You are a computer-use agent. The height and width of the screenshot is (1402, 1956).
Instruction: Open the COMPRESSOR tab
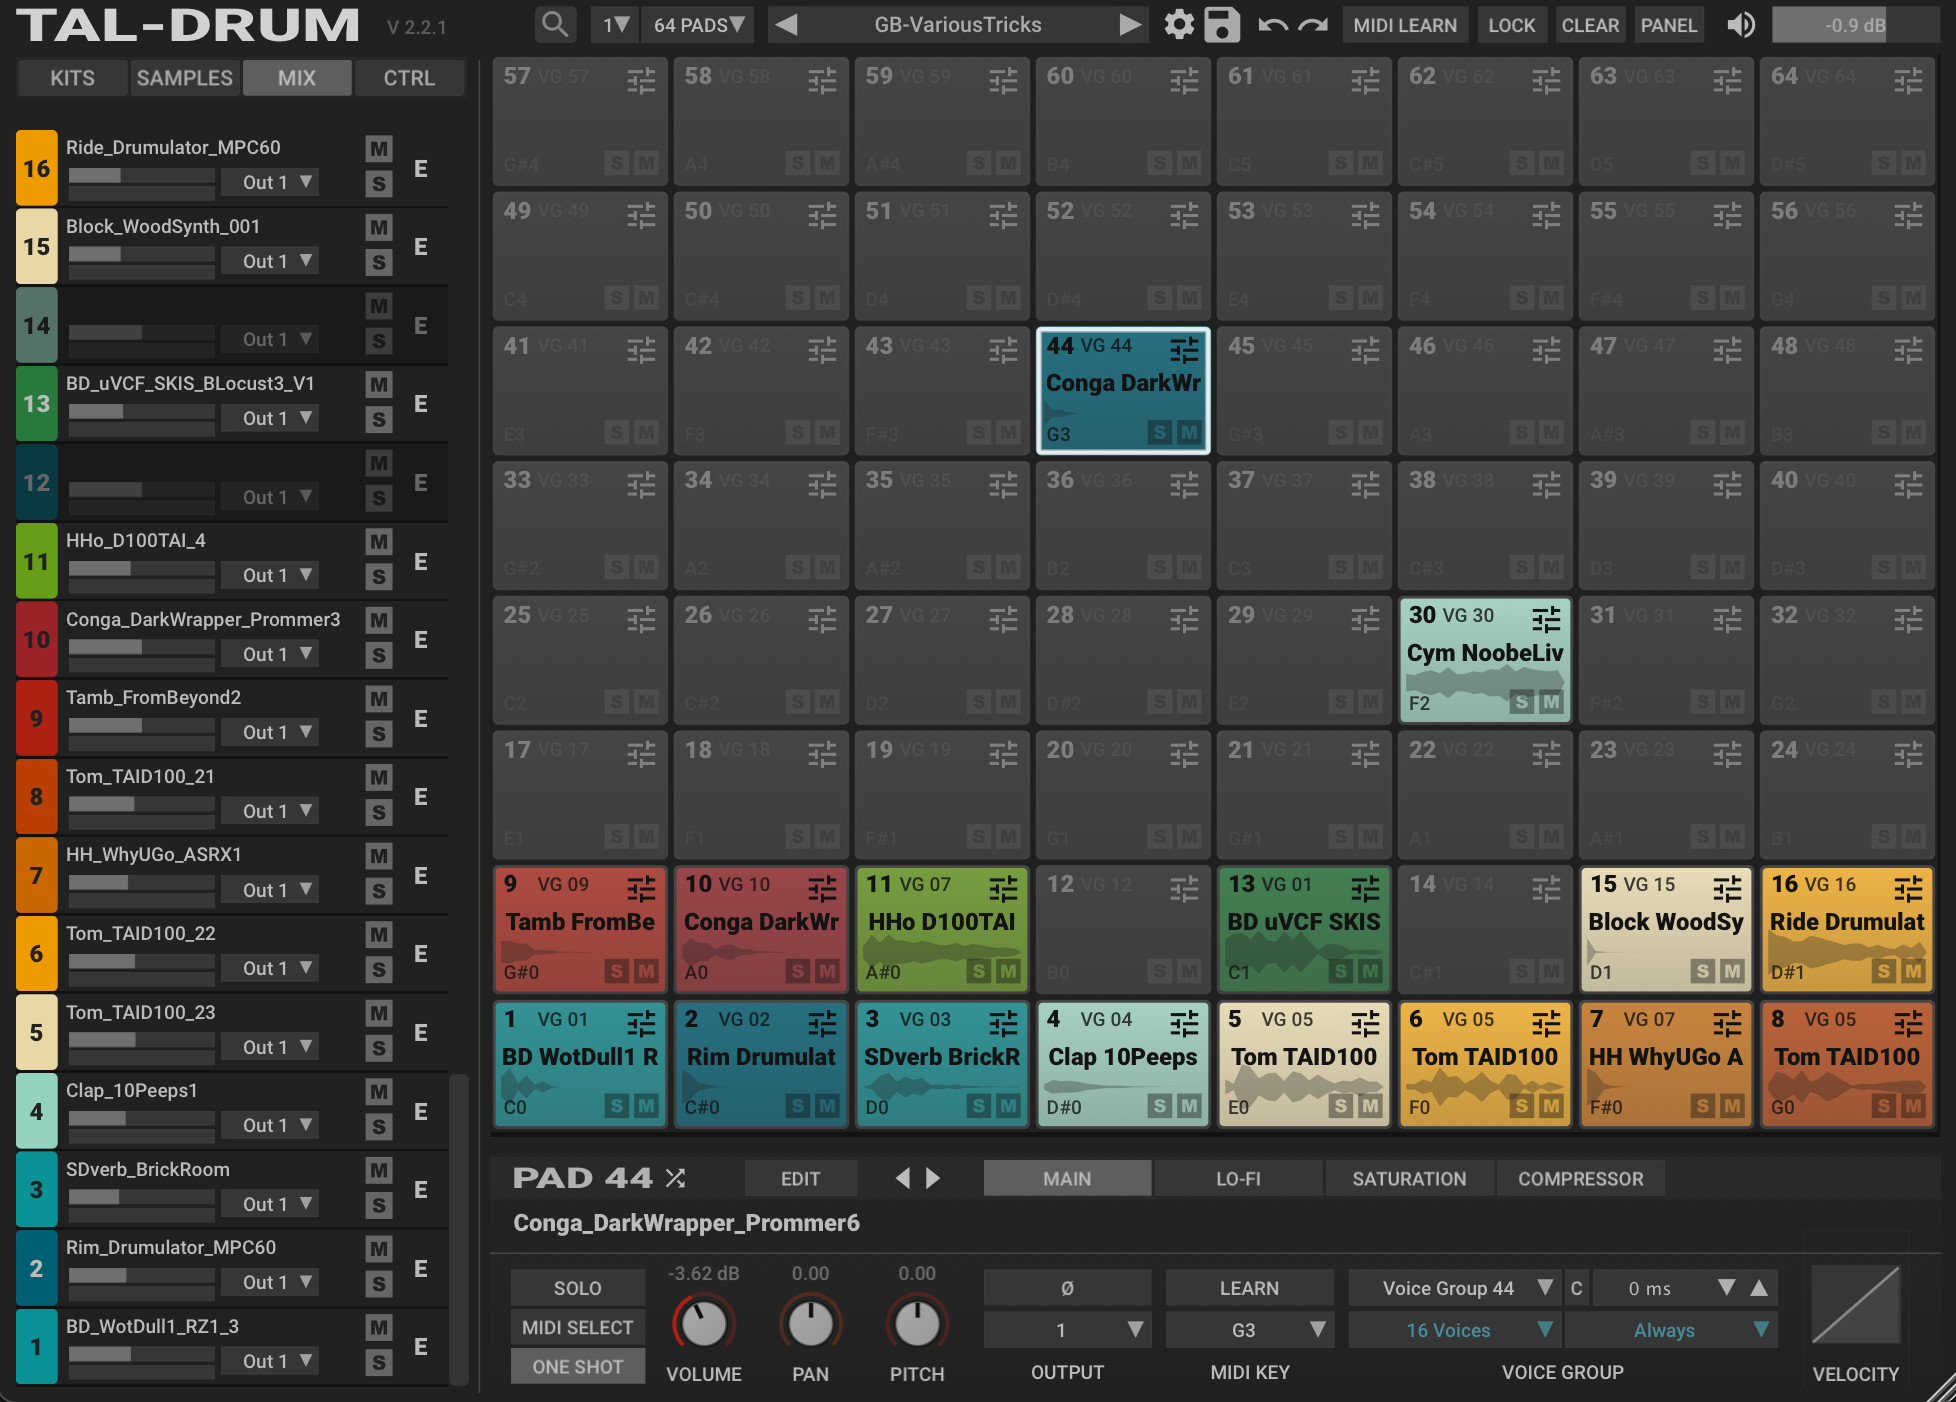pos(1580,1178)
